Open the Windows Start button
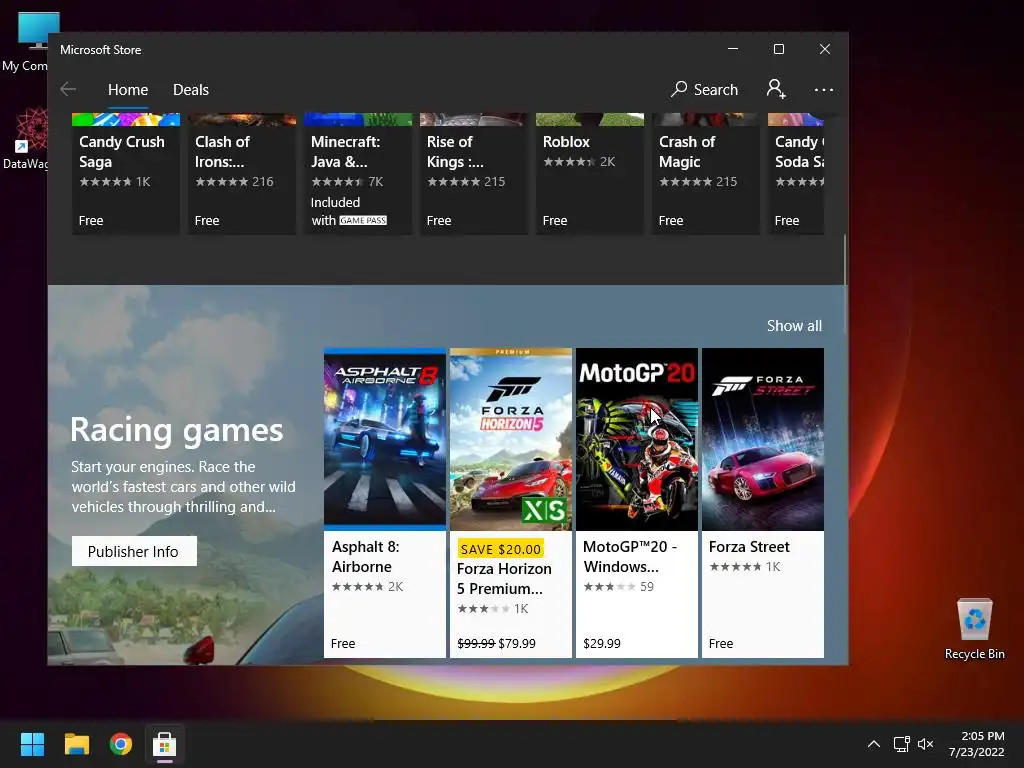This screenshot has width=1024, height=768. tap(32, 744)
